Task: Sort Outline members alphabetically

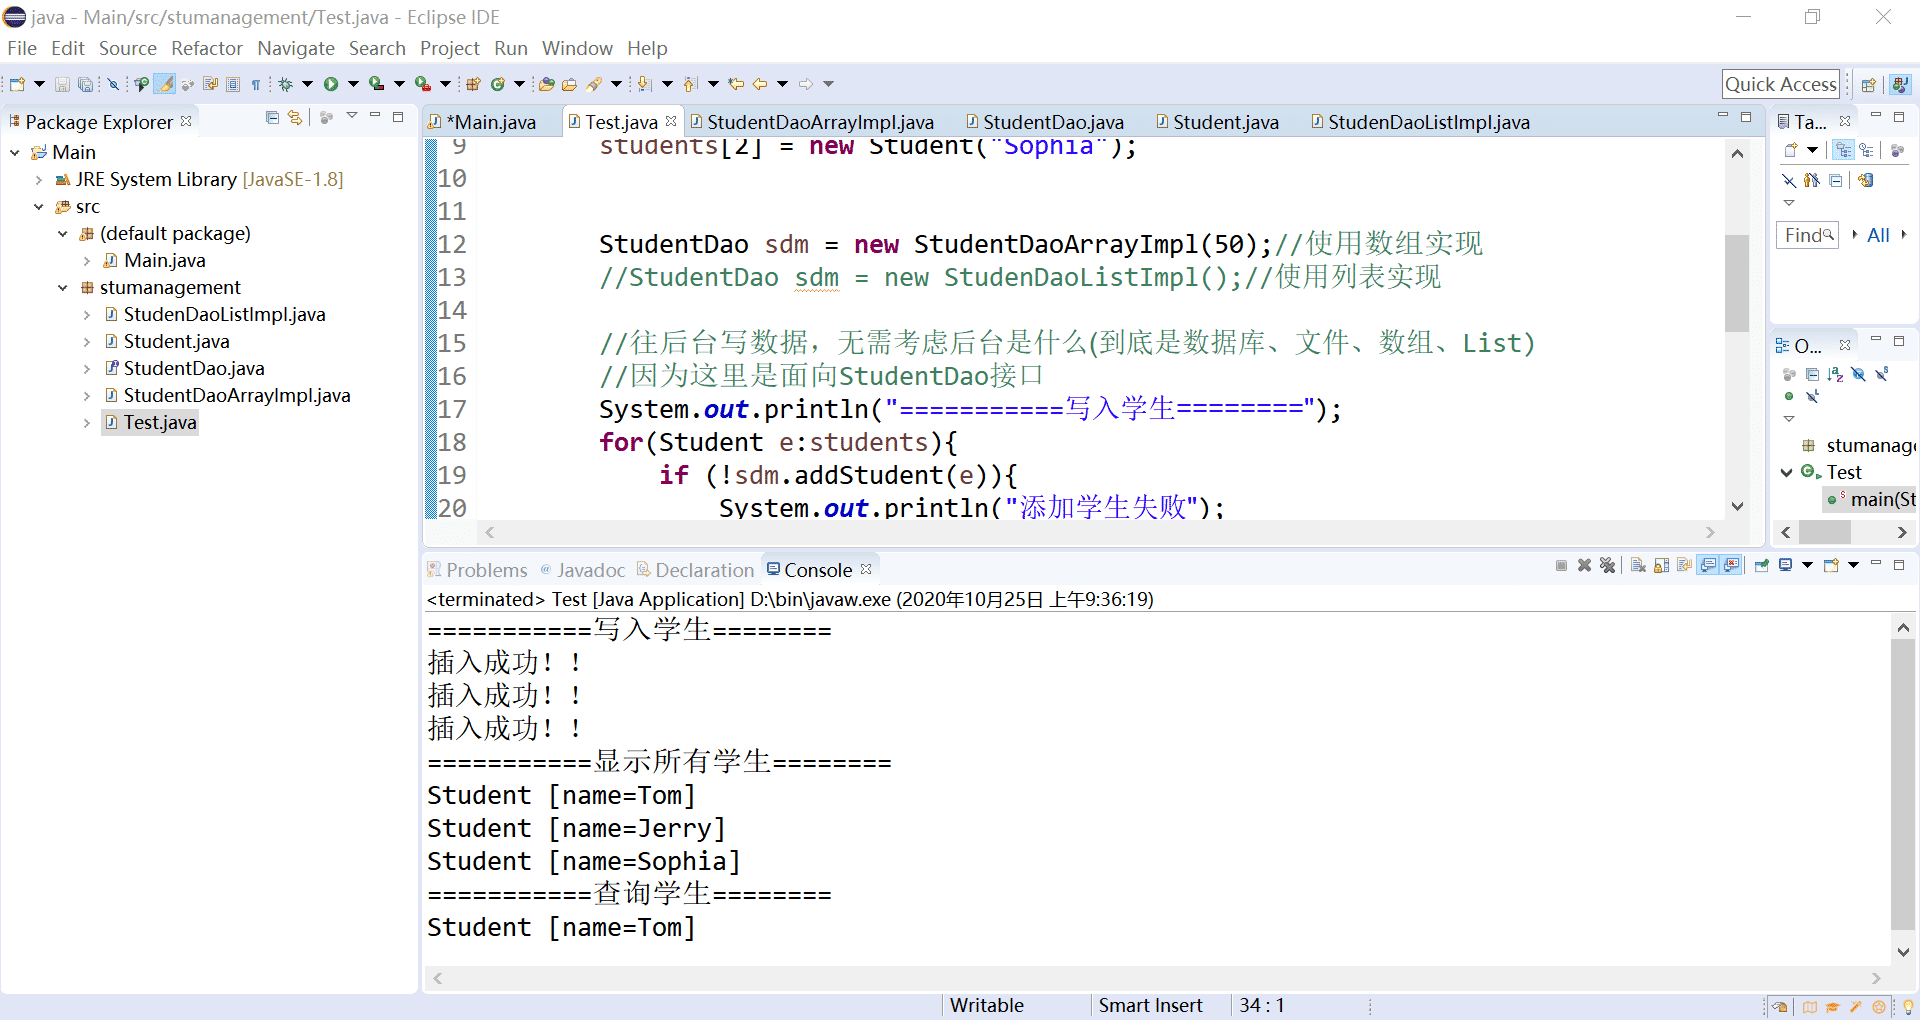Action: pos(1836,374)
